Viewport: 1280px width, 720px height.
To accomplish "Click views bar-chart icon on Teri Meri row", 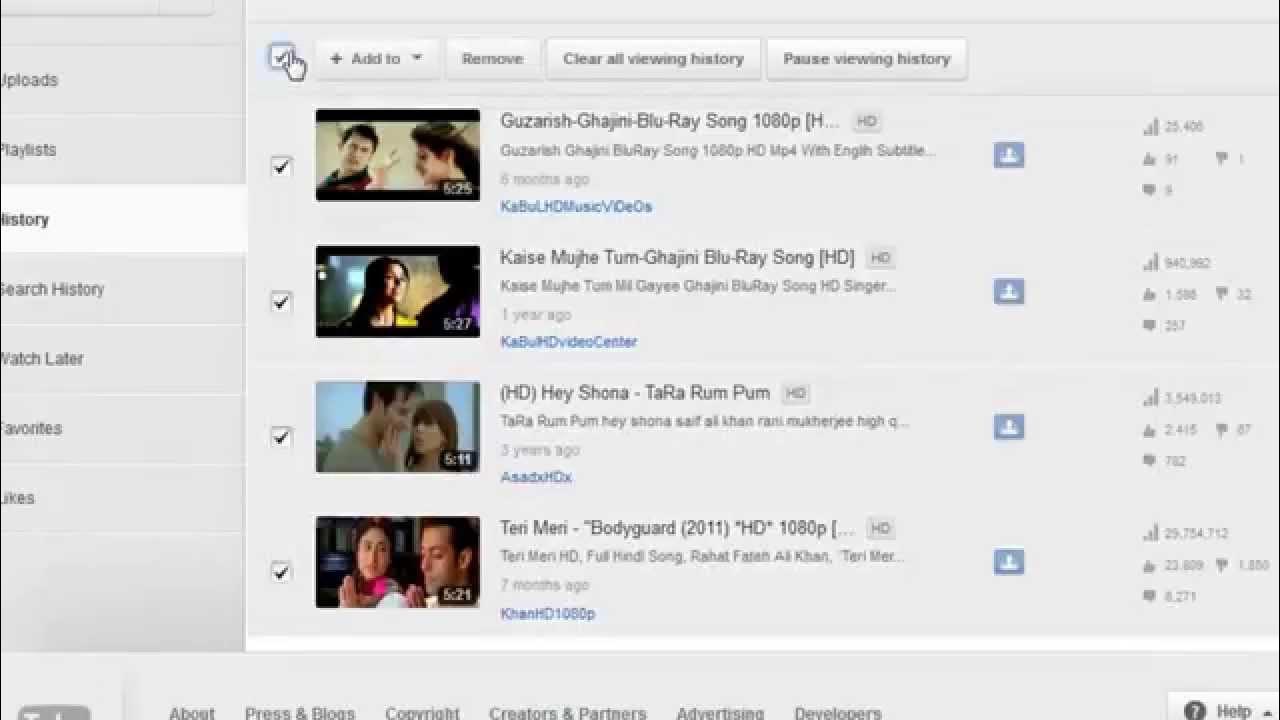I will click(1151, 533).
